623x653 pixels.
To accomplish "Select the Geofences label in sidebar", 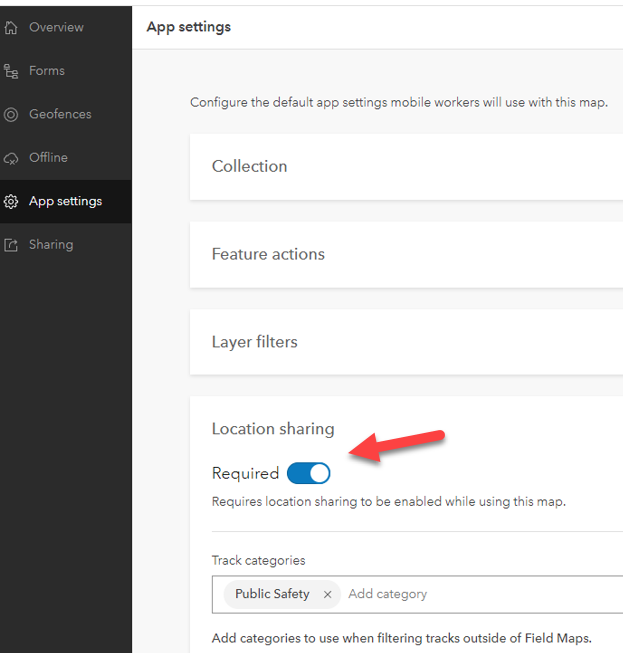I will (x=60, y=114).
